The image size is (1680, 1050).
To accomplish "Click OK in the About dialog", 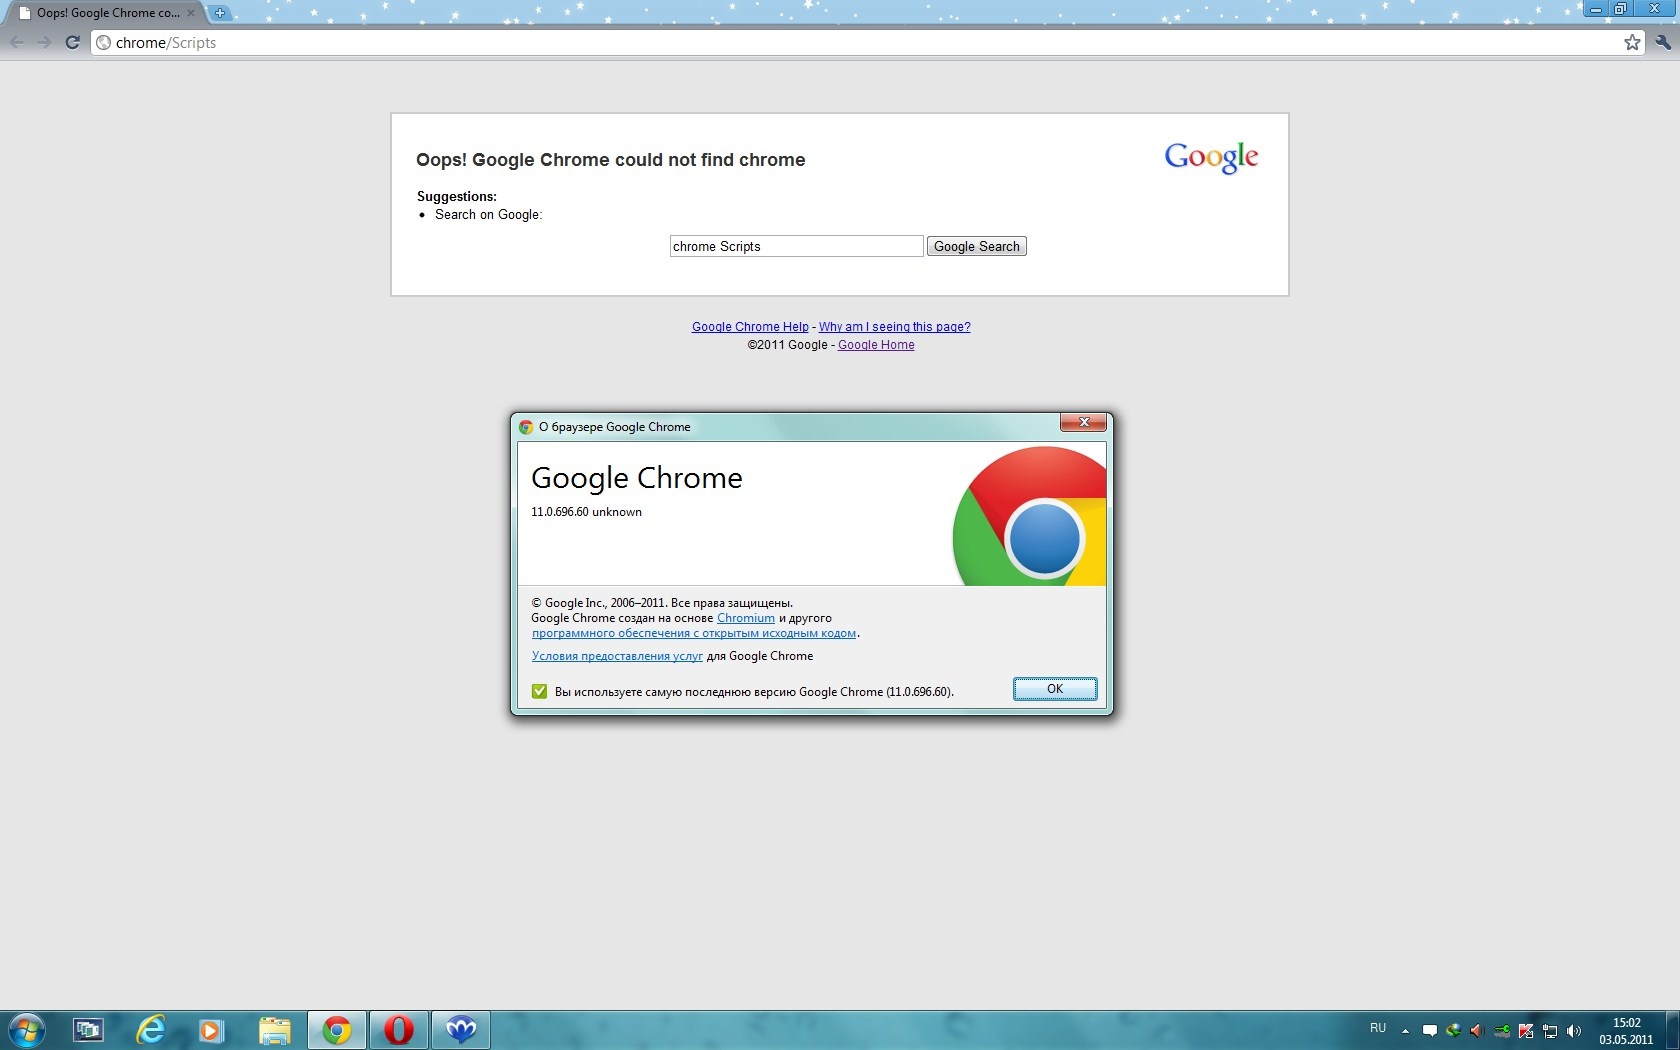I will (x=1055, y=689).
